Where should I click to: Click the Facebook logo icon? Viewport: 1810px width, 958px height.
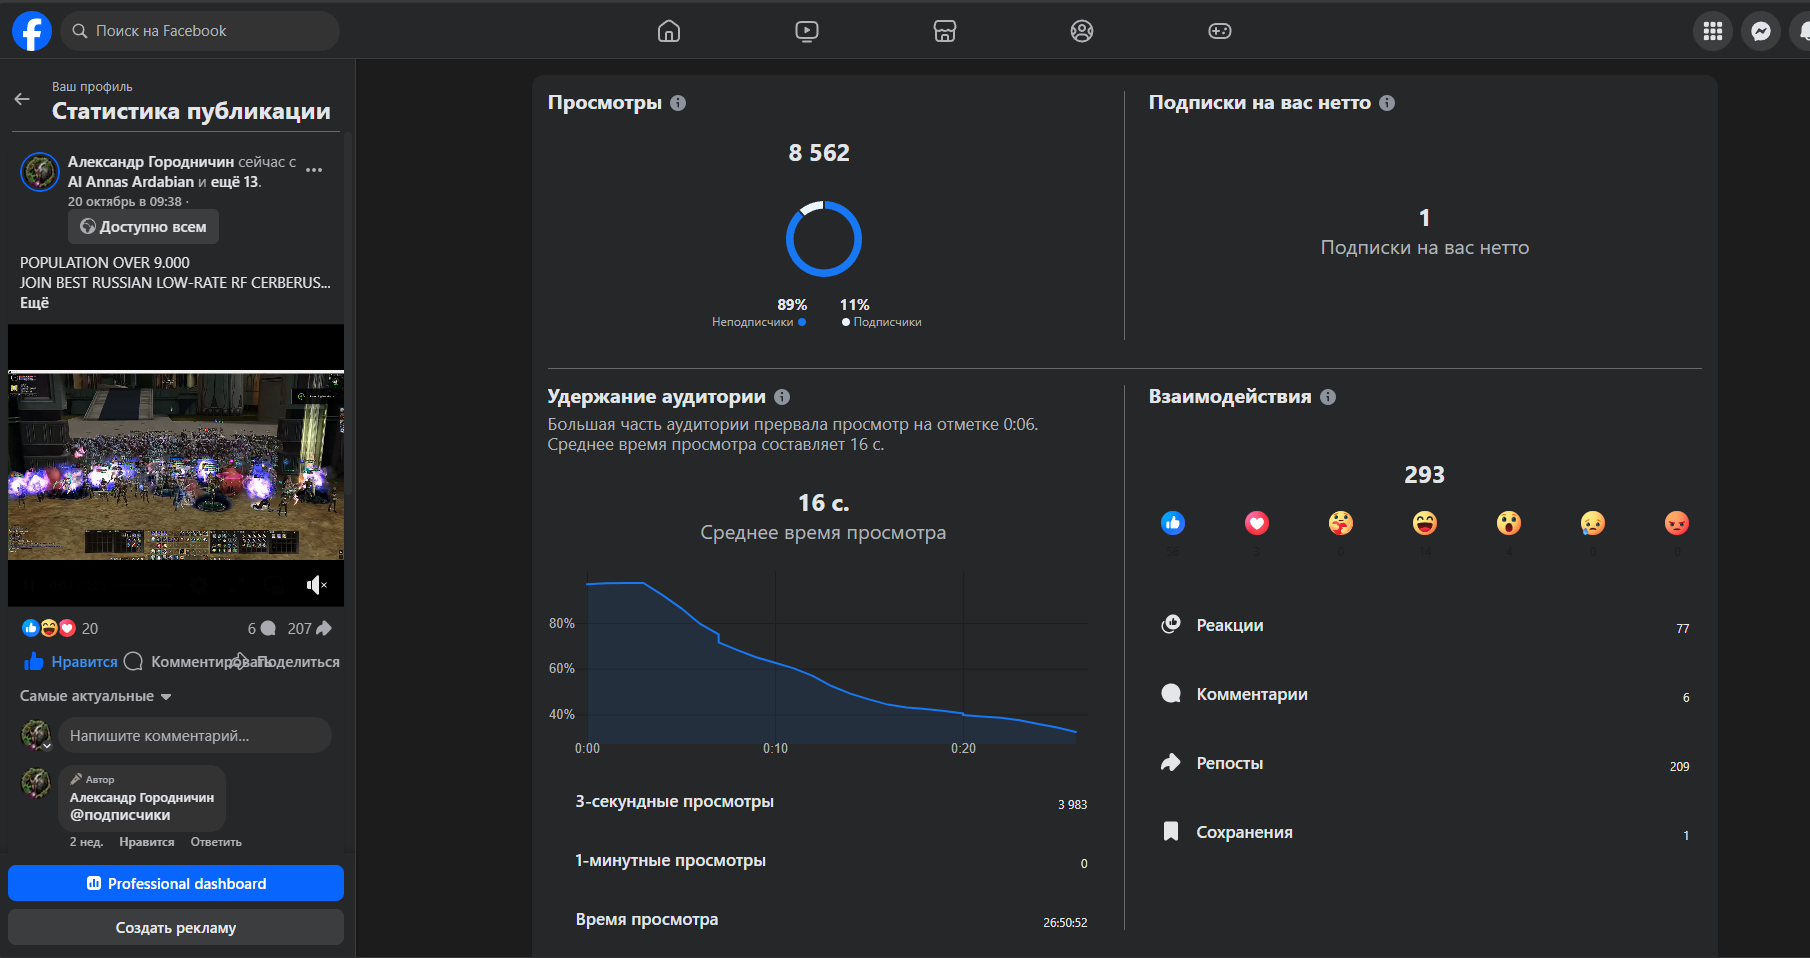pos(32,31)
